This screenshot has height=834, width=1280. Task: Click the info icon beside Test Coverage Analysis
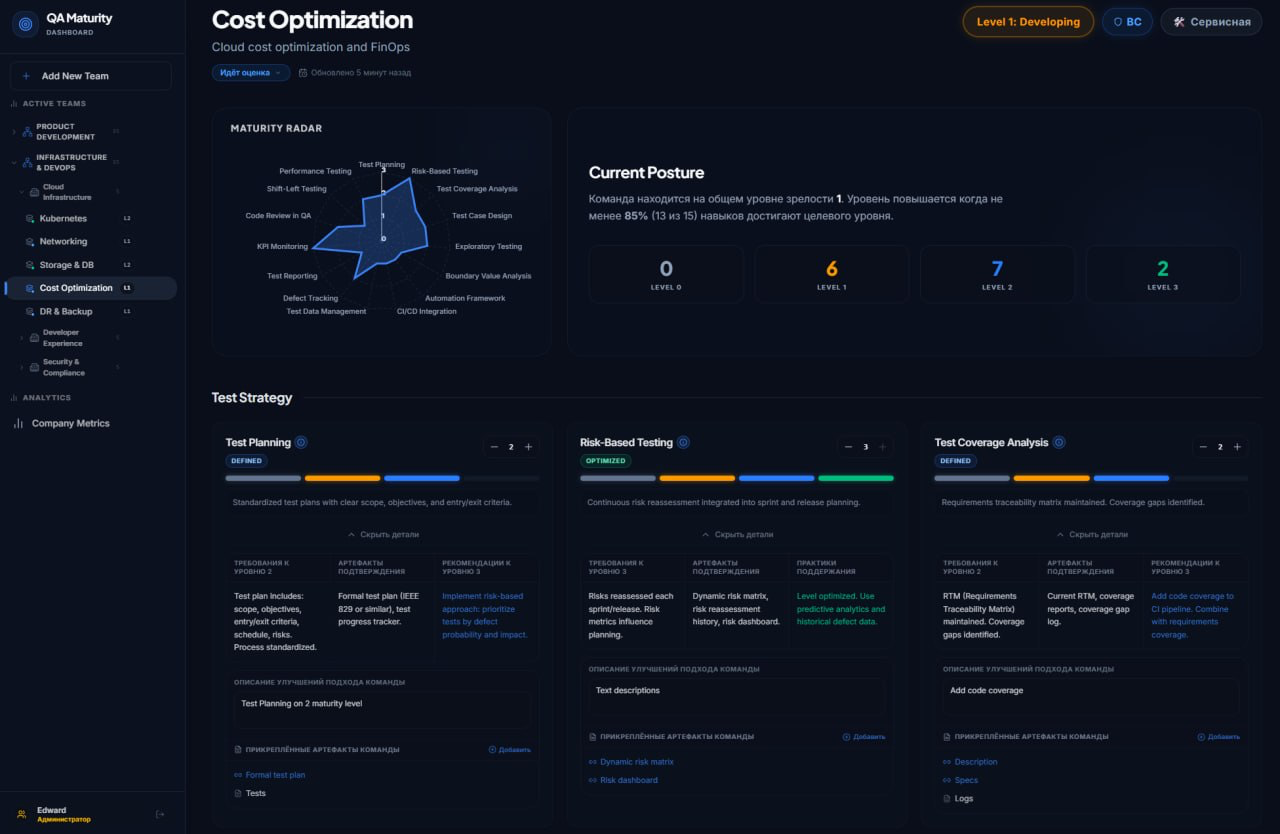[x=1059, y=442]
